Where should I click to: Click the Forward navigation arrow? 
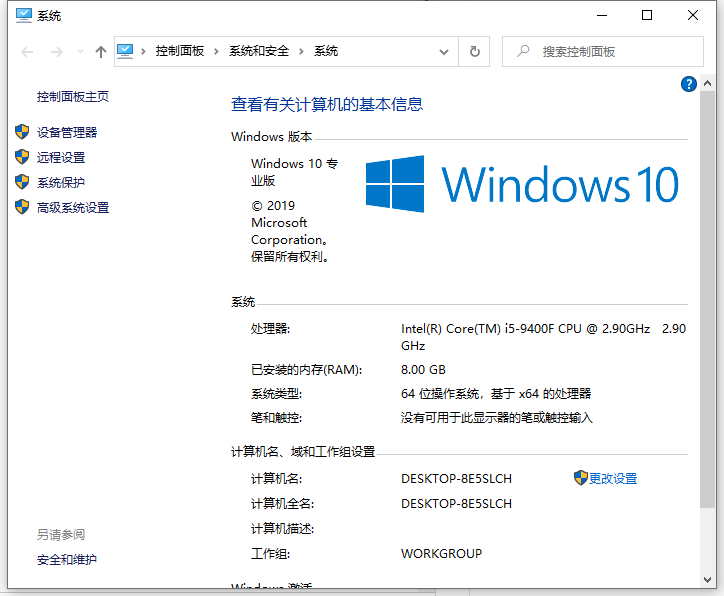[x=56, y=51]
